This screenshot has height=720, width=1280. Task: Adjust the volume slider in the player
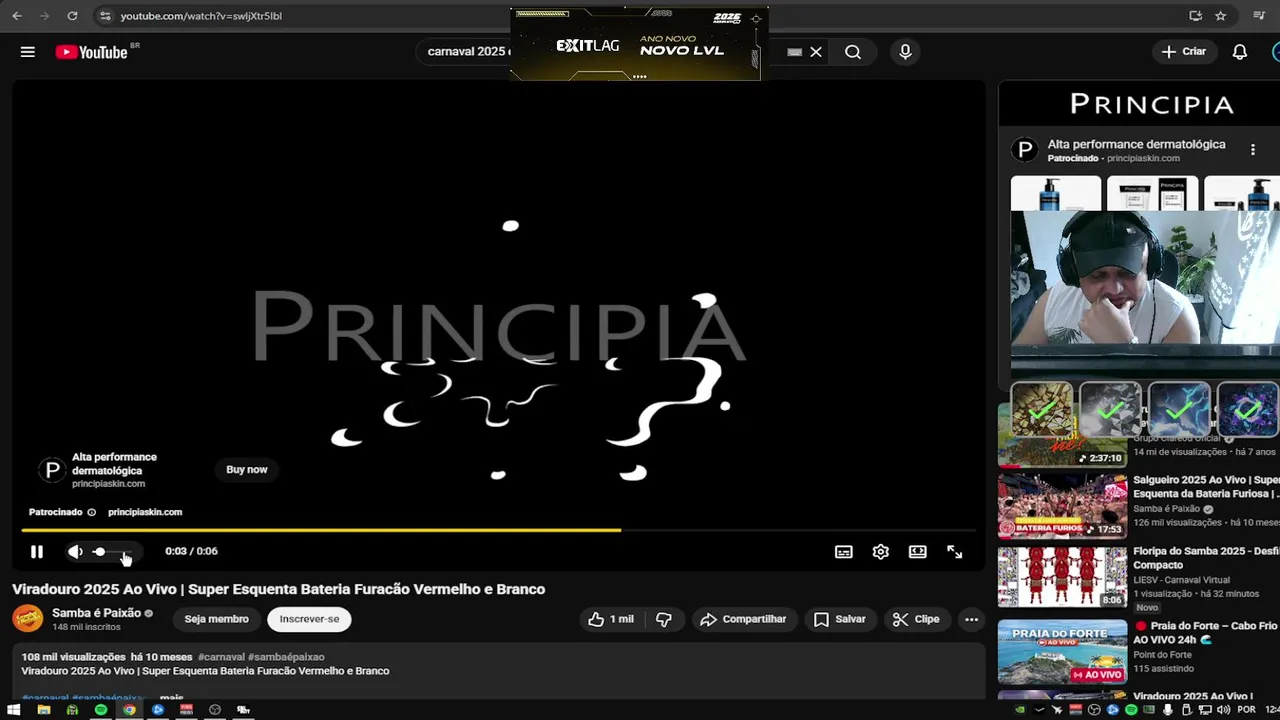click(x=112, y=551)
